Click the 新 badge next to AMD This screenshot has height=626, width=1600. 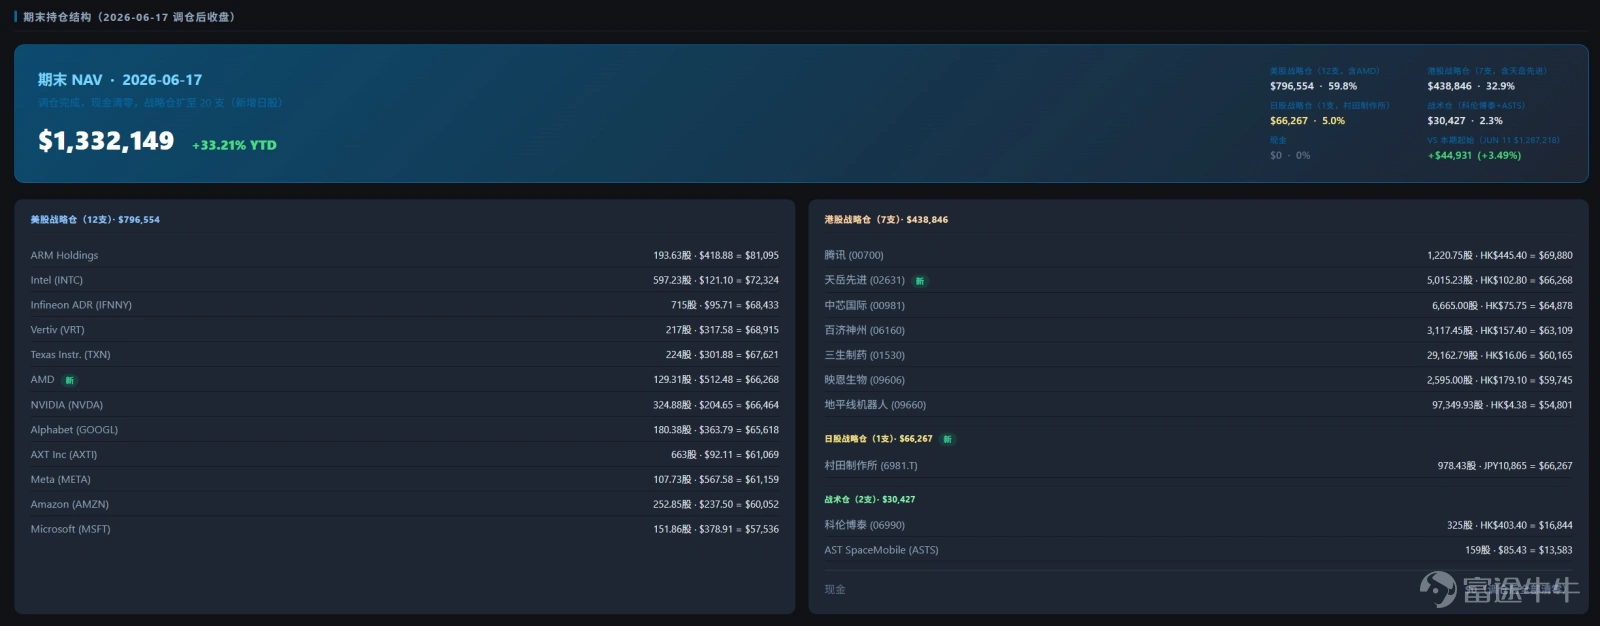point(70,380)
